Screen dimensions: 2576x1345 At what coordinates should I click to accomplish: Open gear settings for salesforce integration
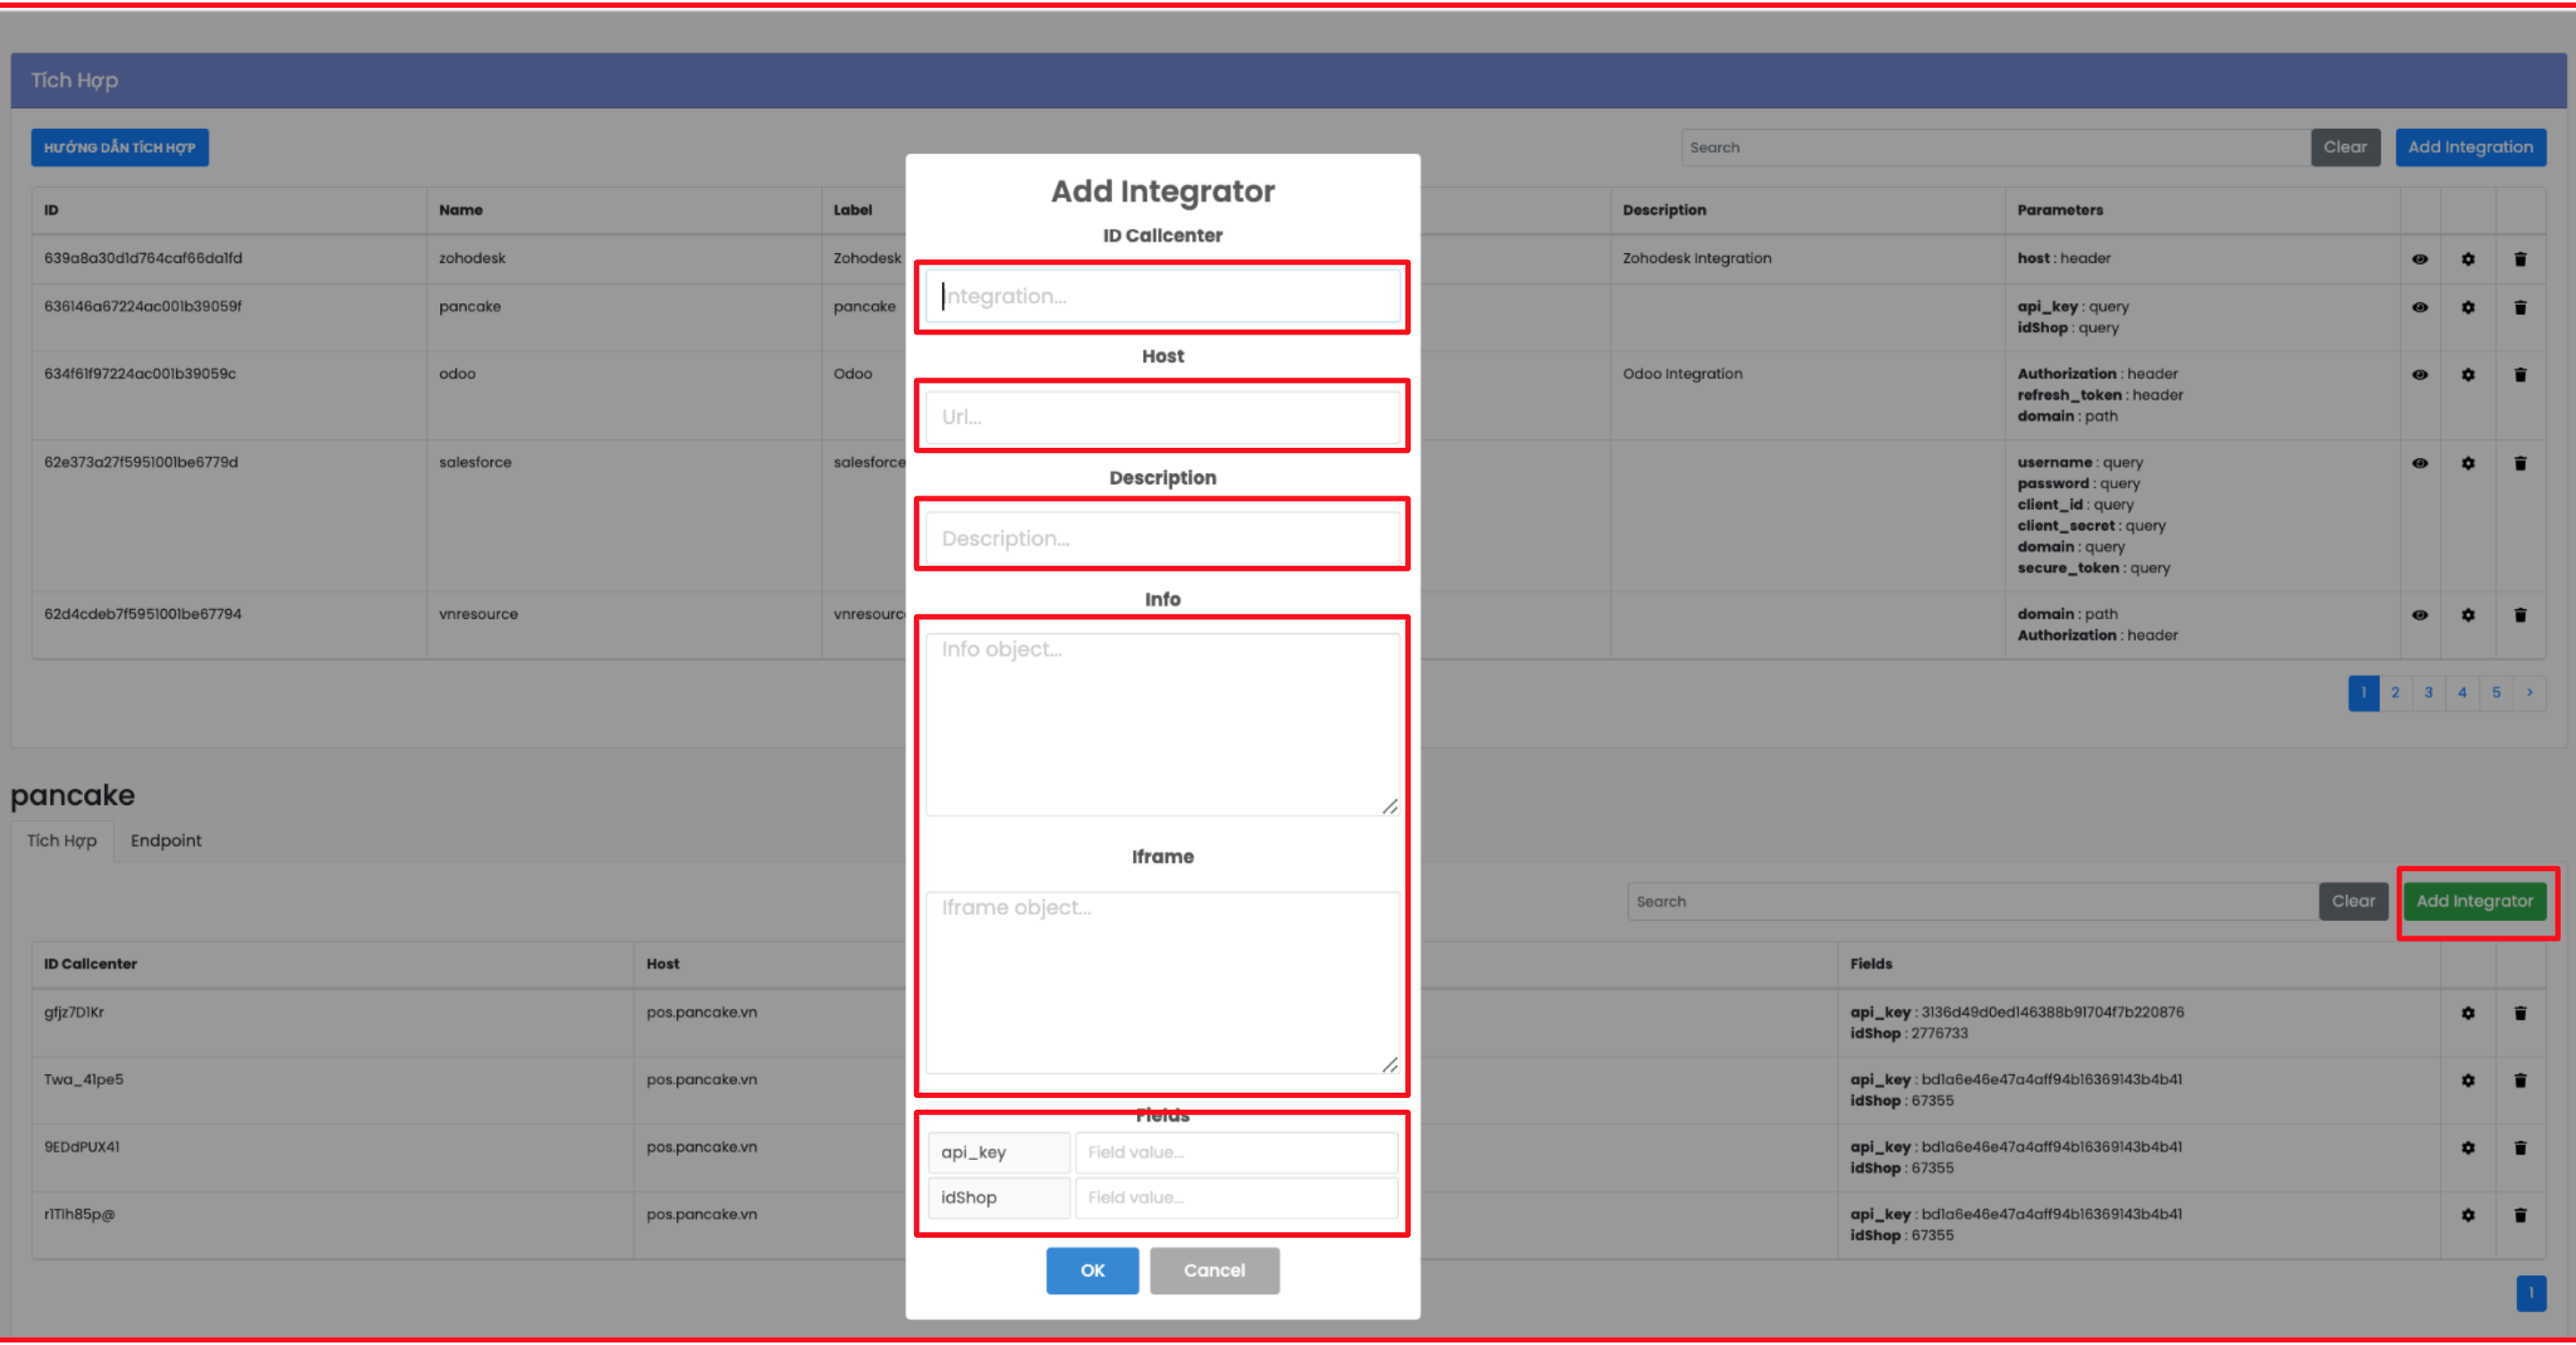pos(2467,463)
